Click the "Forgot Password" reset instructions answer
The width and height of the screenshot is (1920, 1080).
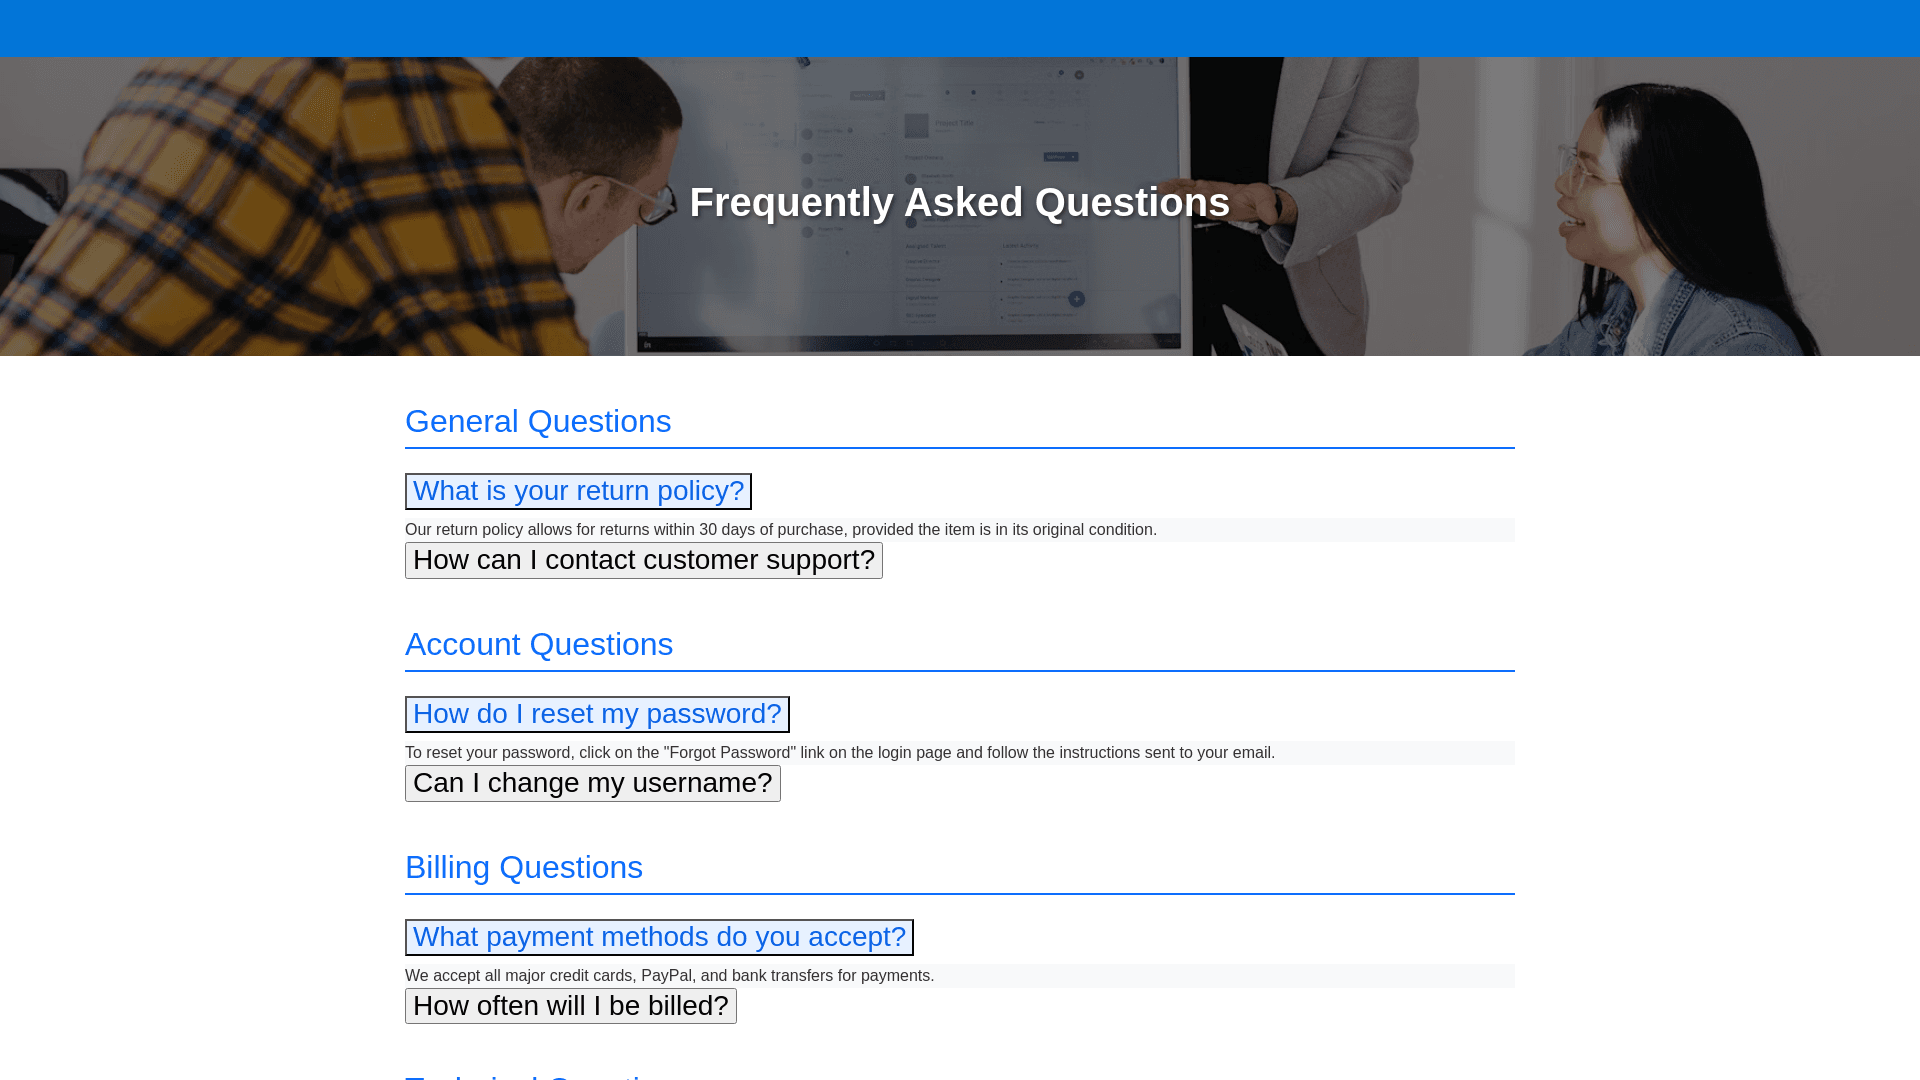click(839, 753)
